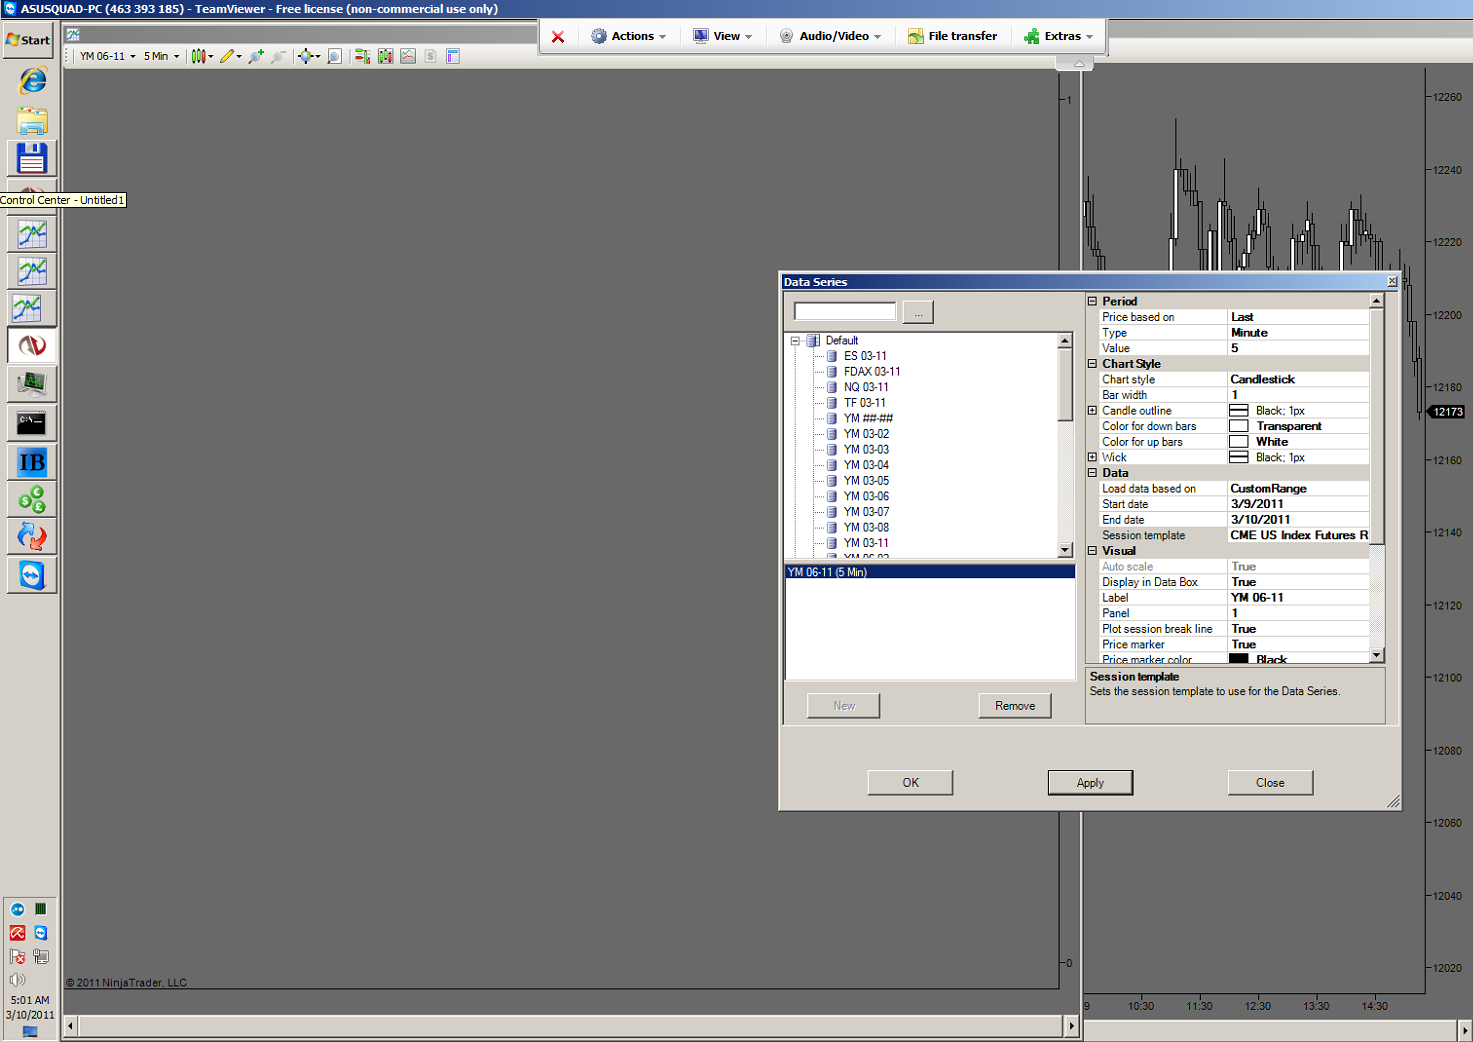Open the TeamViewer Actions menu
Image resolution: width=1473 pixels, height=1042 pixels.
click(628, 36)
